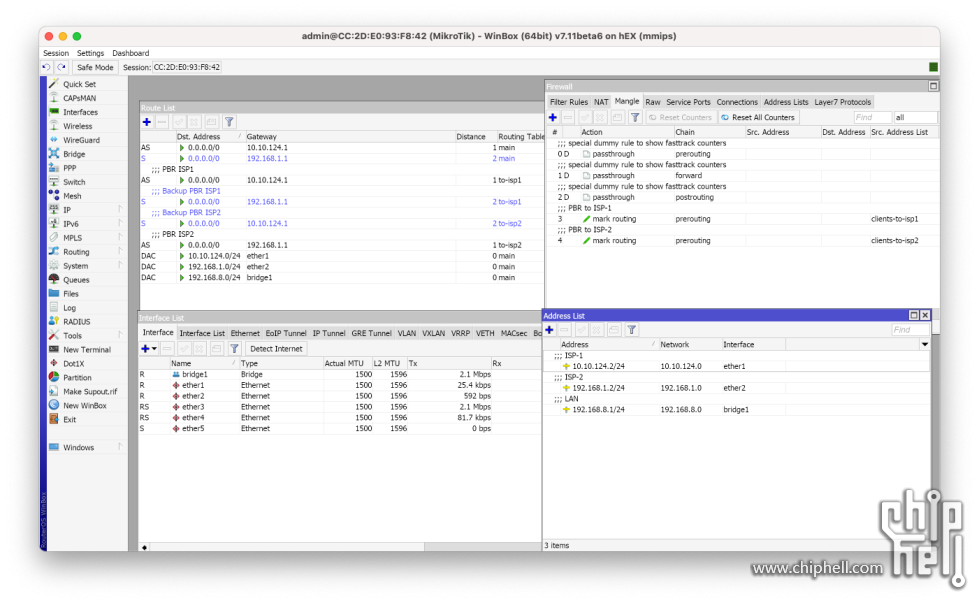Screen dimensions: 979x603
Task: Open Mesh in the sidebar
Action: coord(72,196)
